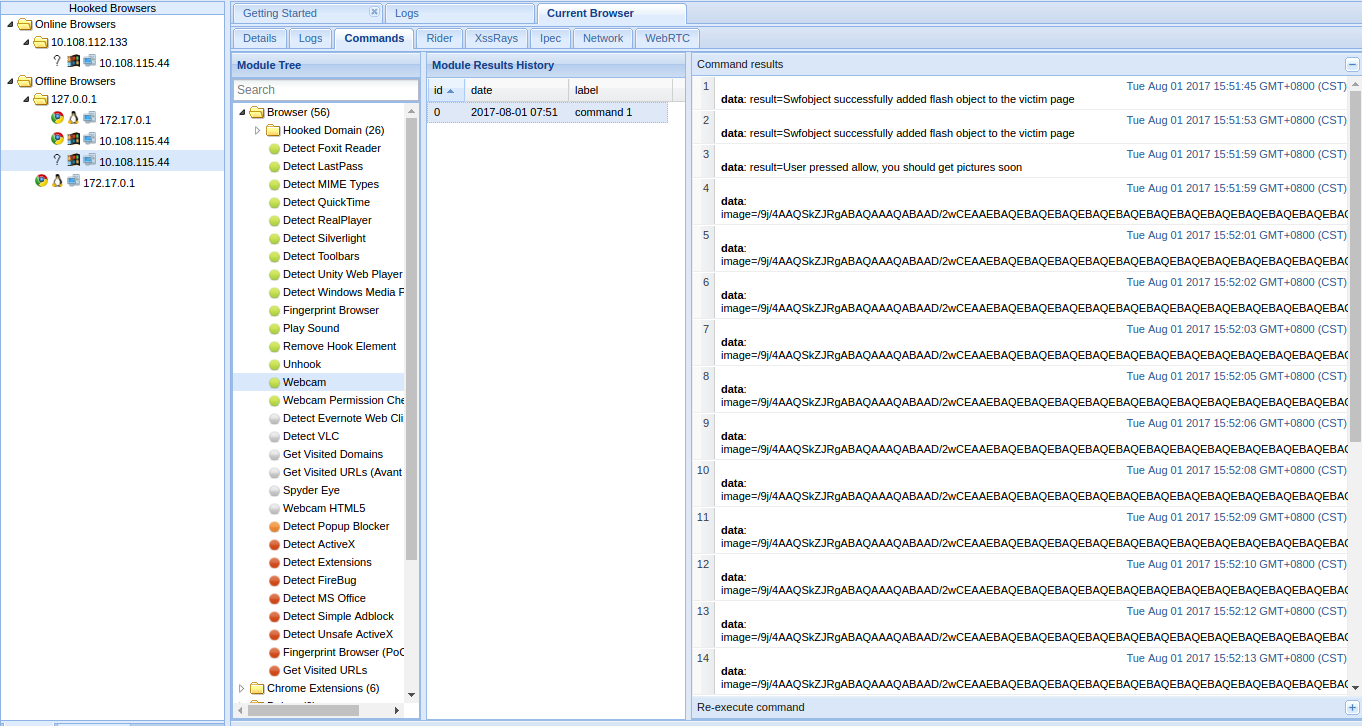Select the Fingerprint Browser module
The image size is (1362, 726).
(330, 310)
